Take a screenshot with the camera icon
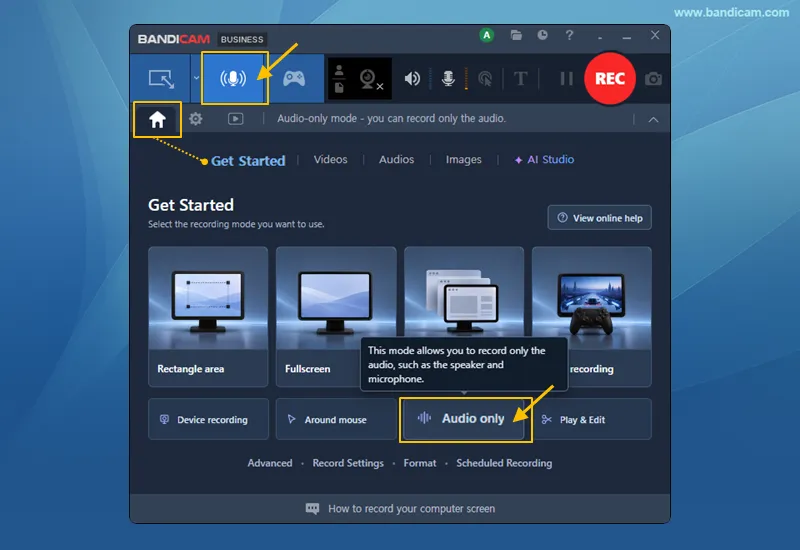The image size is (800, 550). [x=653, y=79]
